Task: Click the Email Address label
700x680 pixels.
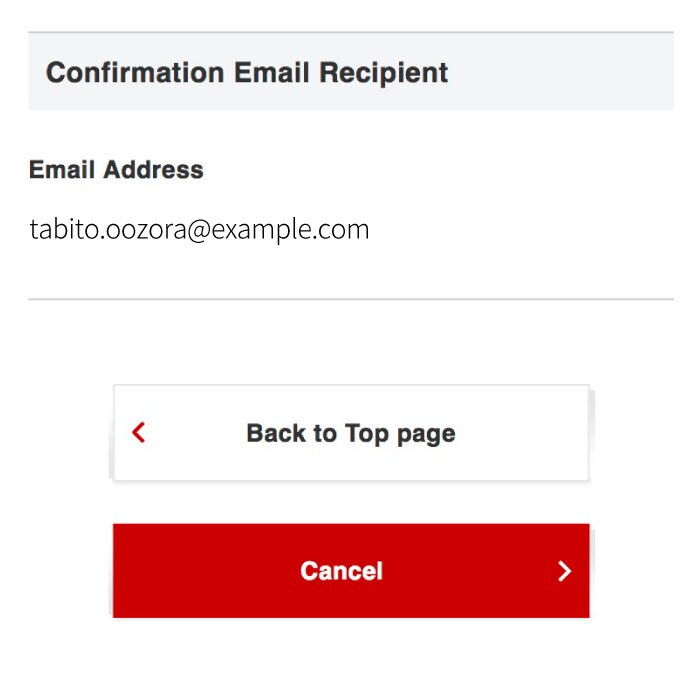Action: click(x=116, y=170)
